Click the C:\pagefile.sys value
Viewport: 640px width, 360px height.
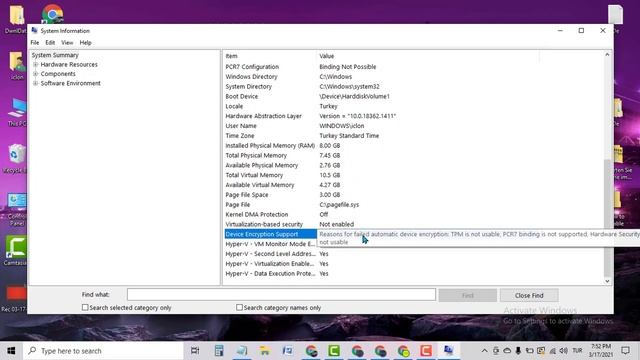339,204
